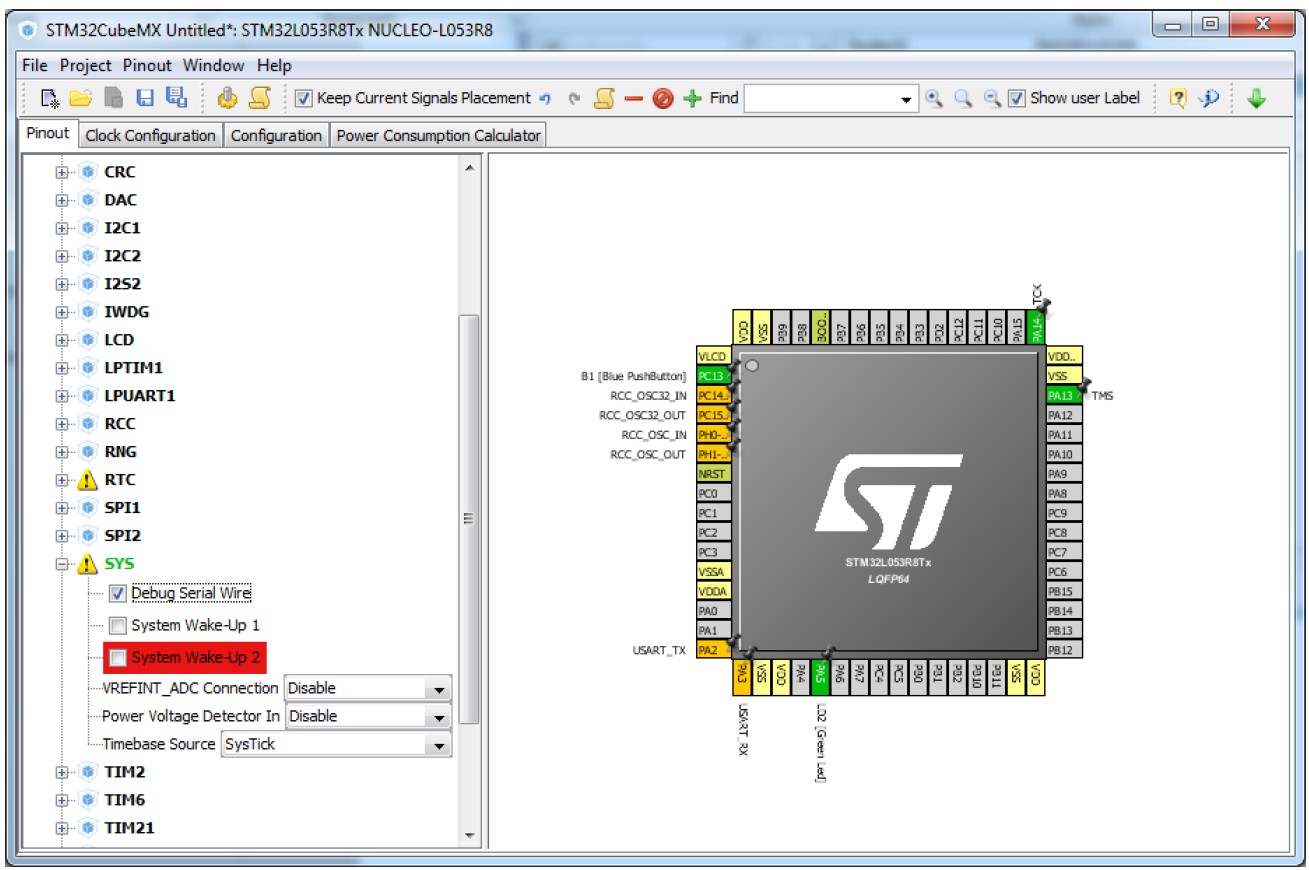Open the File menu
The height and width of the screenshot is (870, 1309).
pos(35,65)
